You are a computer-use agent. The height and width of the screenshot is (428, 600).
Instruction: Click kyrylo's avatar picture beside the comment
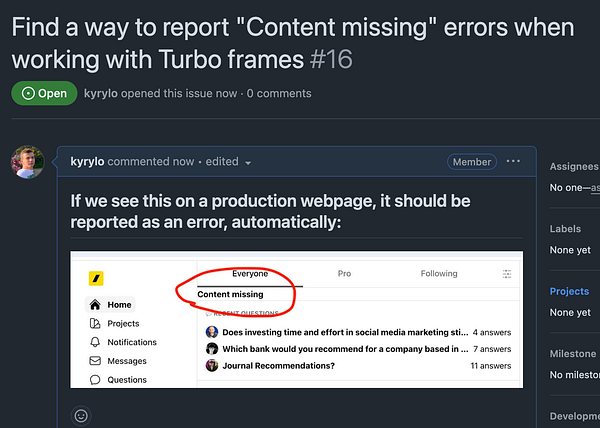click(x=27, y=162)
